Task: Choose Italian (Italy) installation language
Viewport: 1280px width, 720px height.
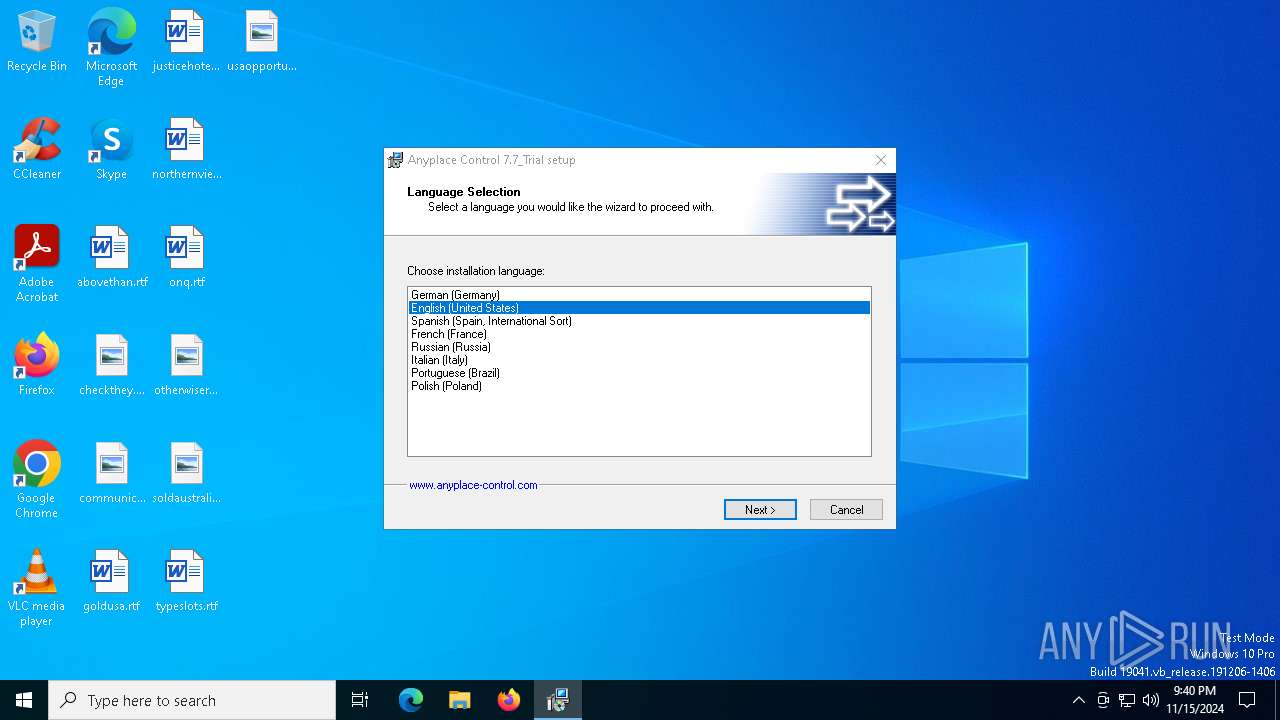Action: coord(639,360)
